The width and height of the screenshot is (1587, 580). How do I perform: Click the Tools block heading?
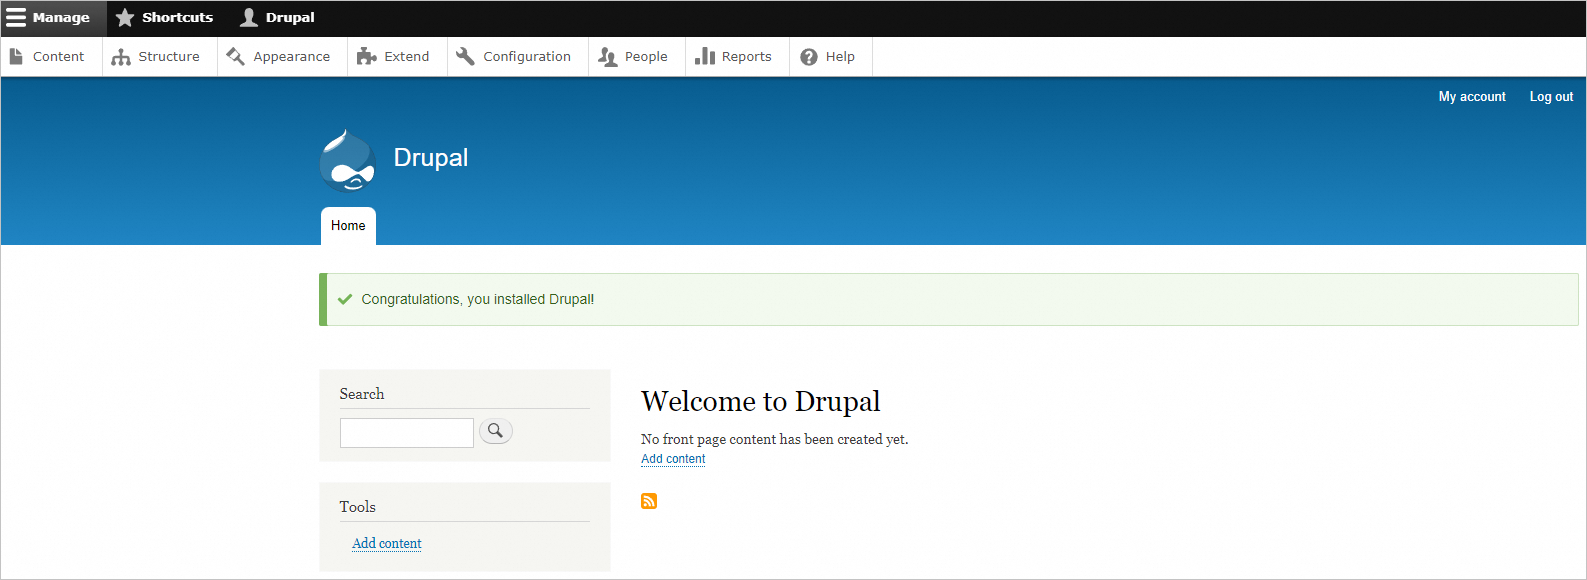(358, 507)
